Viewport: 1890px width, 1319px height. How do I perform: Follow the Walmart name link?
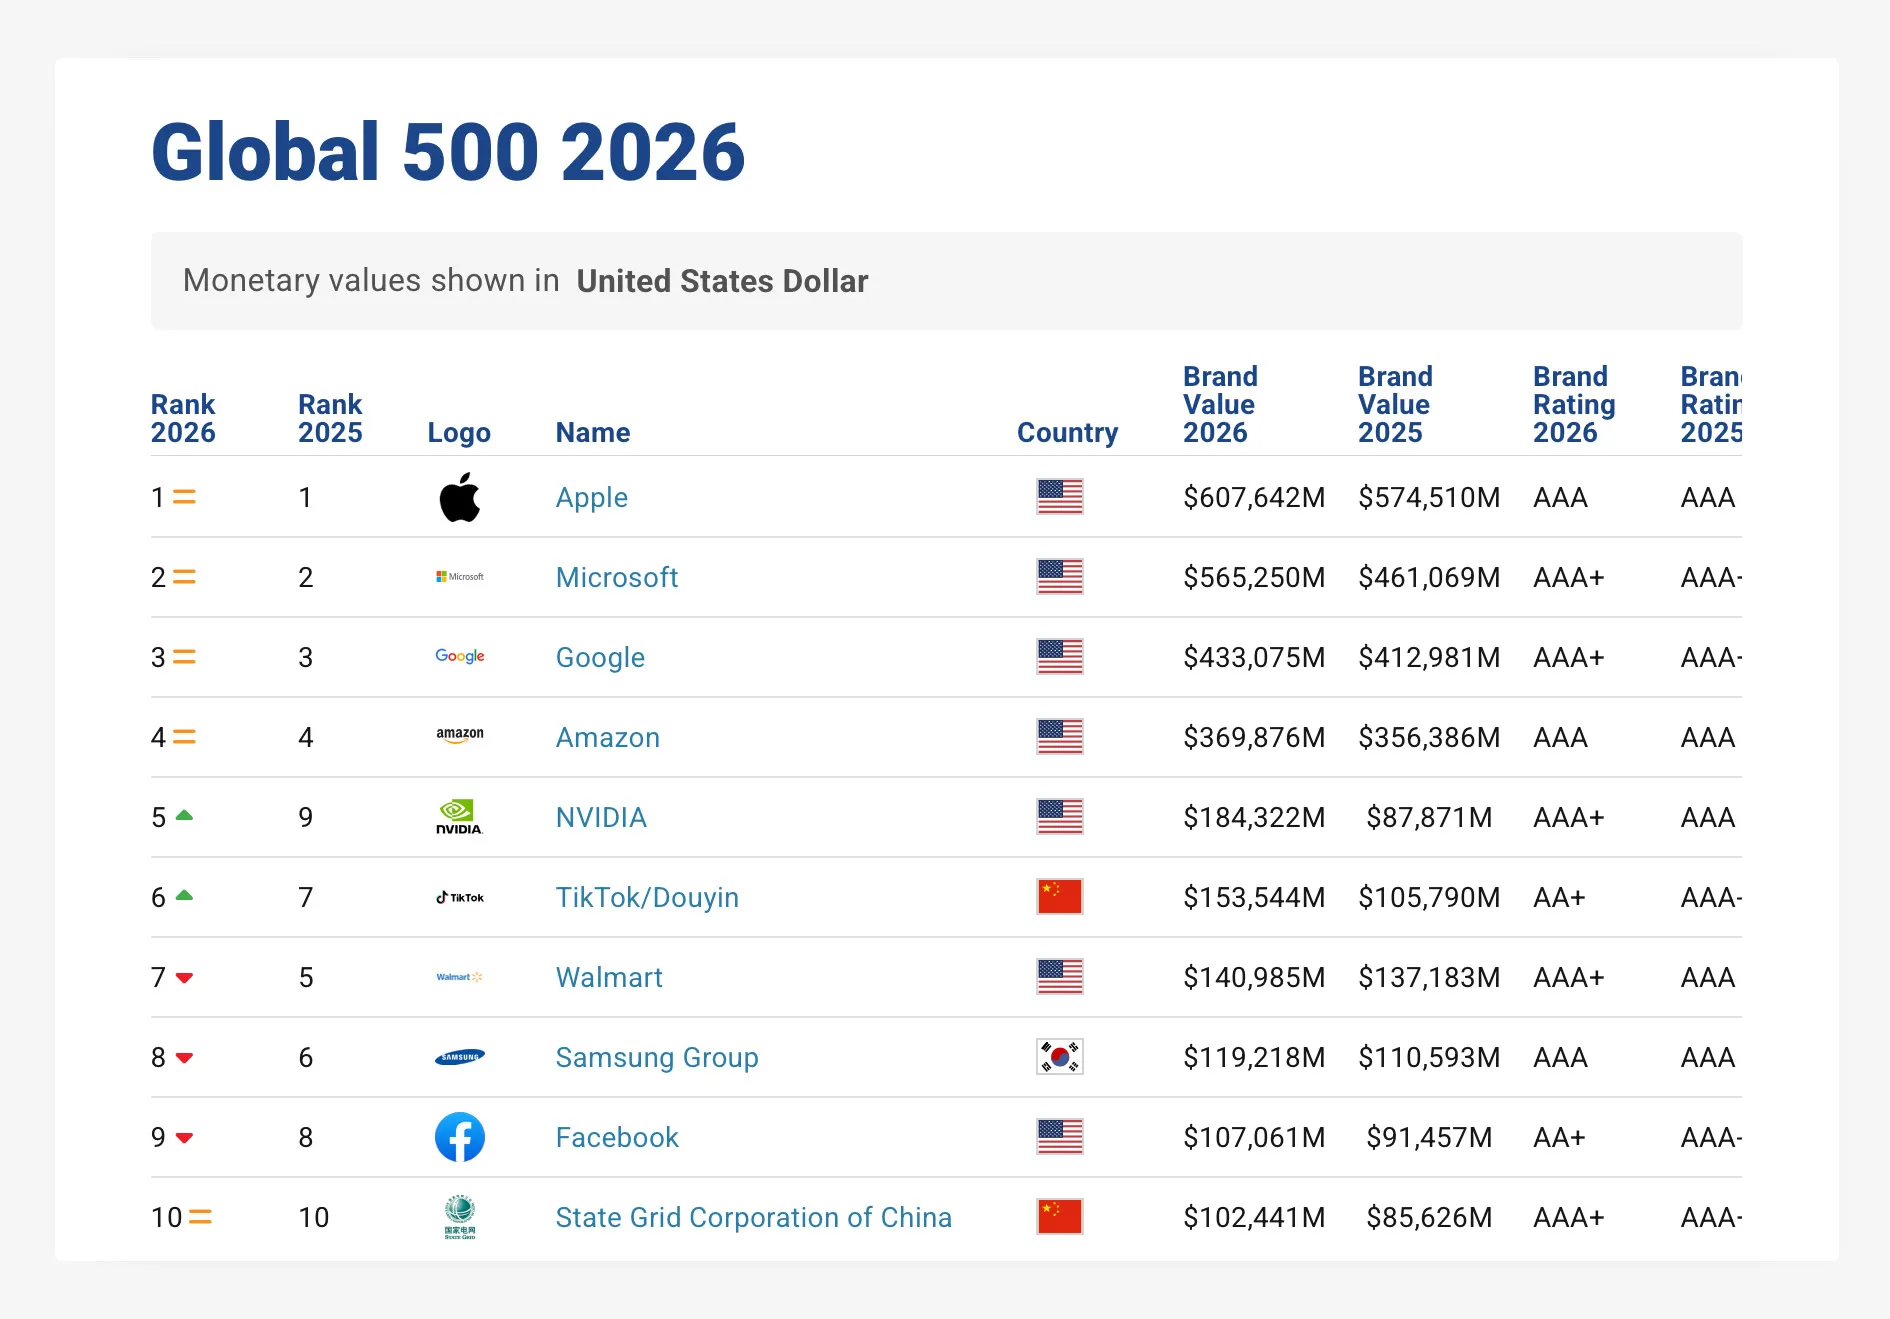608,977
